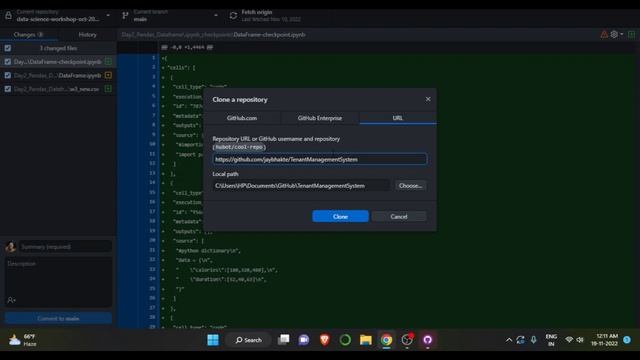The width and height of the screenshot is (640, 360).
Task: Click the green added status icon on DataFrame-checkpoint.ipynb
Action: coord(108,62)
